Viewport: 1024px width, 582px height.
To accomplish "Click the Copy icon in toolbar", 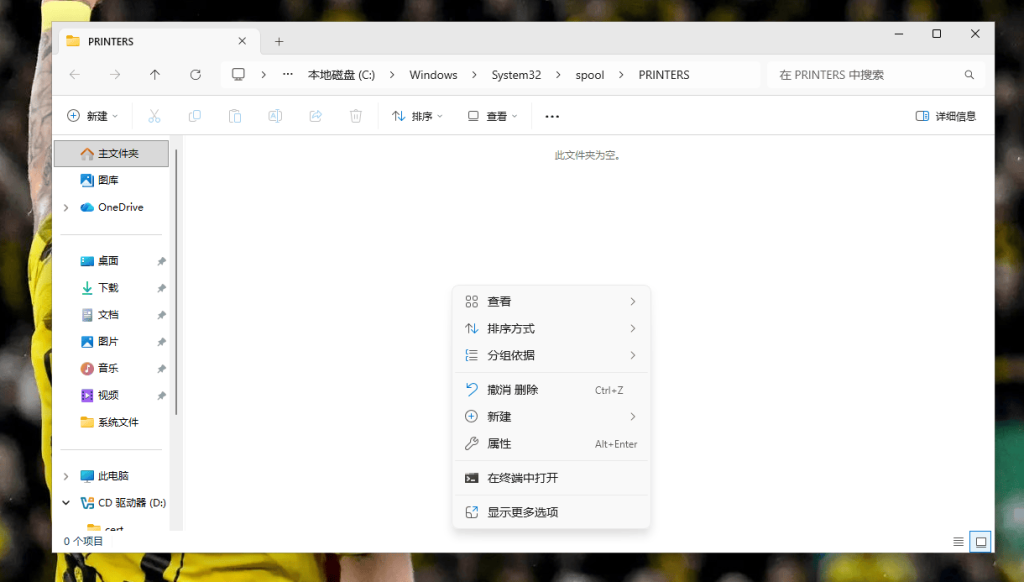I will 195,116.
